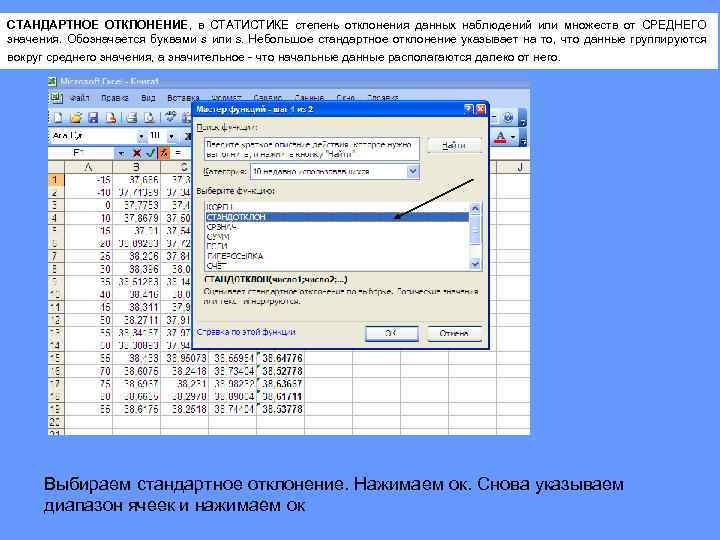Click cell containing 38.206
Viewport: 720px width, 540px height.
tap(136, 256)
